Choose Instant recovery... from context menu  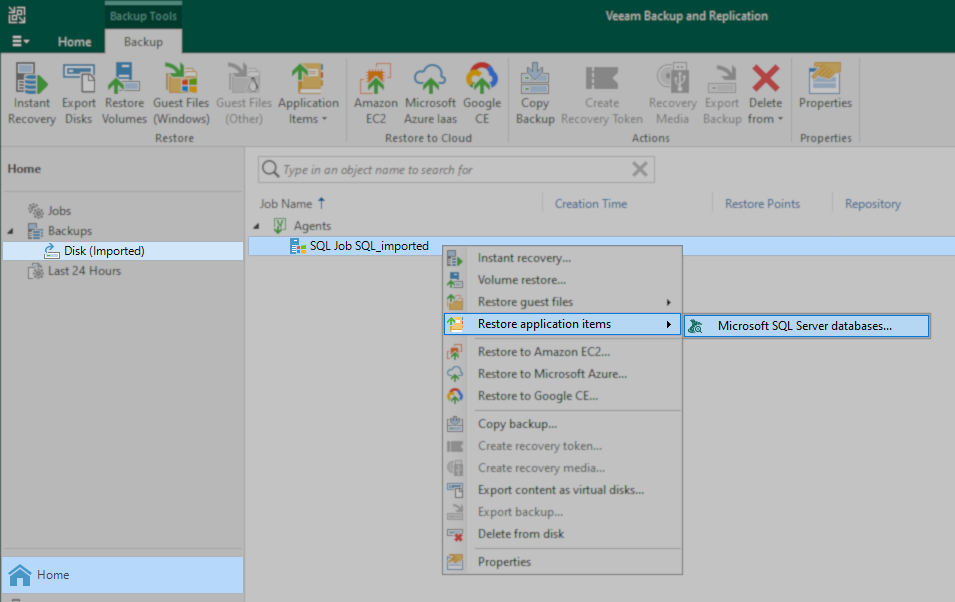point(562,258)
